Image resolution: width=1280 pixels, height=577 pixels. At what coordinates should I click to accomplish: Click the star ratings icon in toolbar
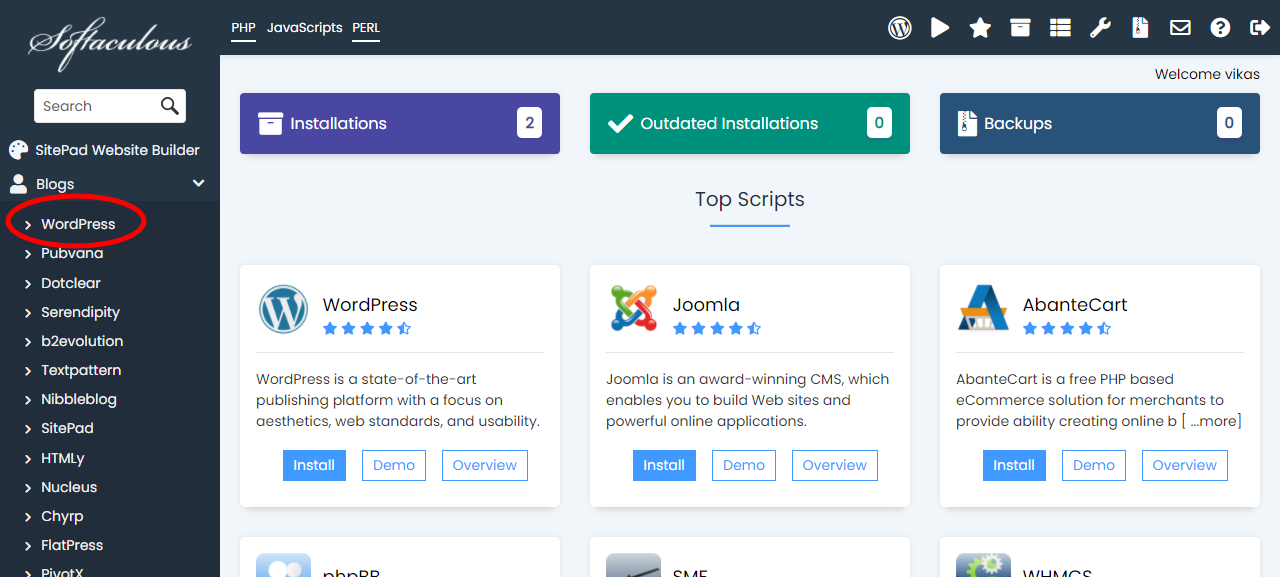980,28
